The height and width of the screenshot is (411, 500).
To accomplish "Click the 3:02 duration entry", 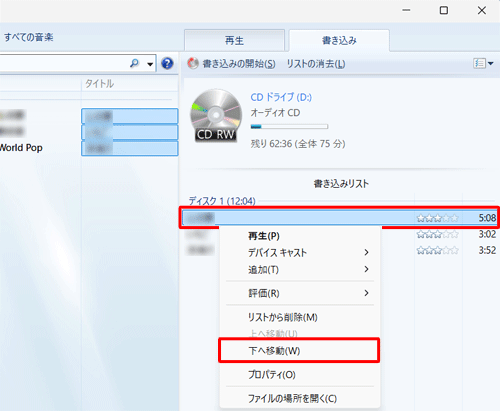I will point(487,234).
